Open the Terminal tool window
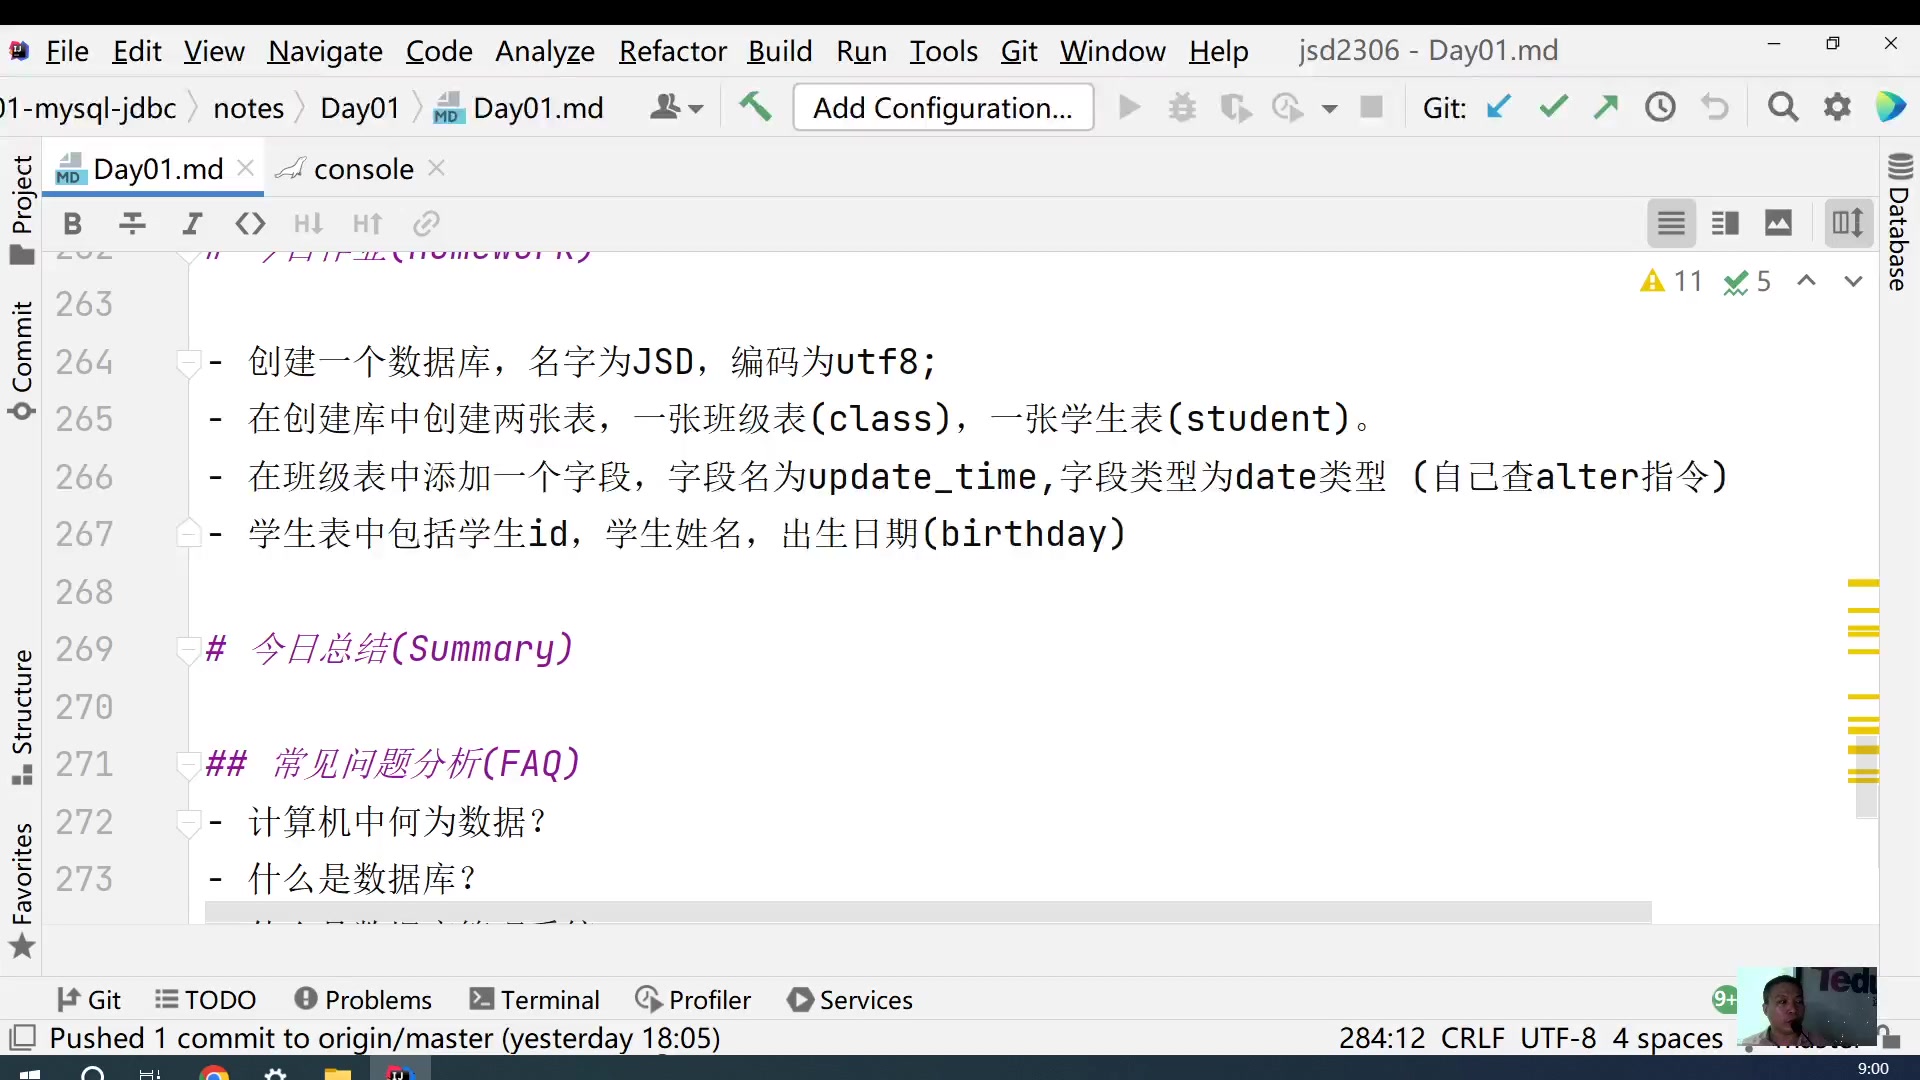Viewport: 1920px width, 1080px height. pos(535,1000)
